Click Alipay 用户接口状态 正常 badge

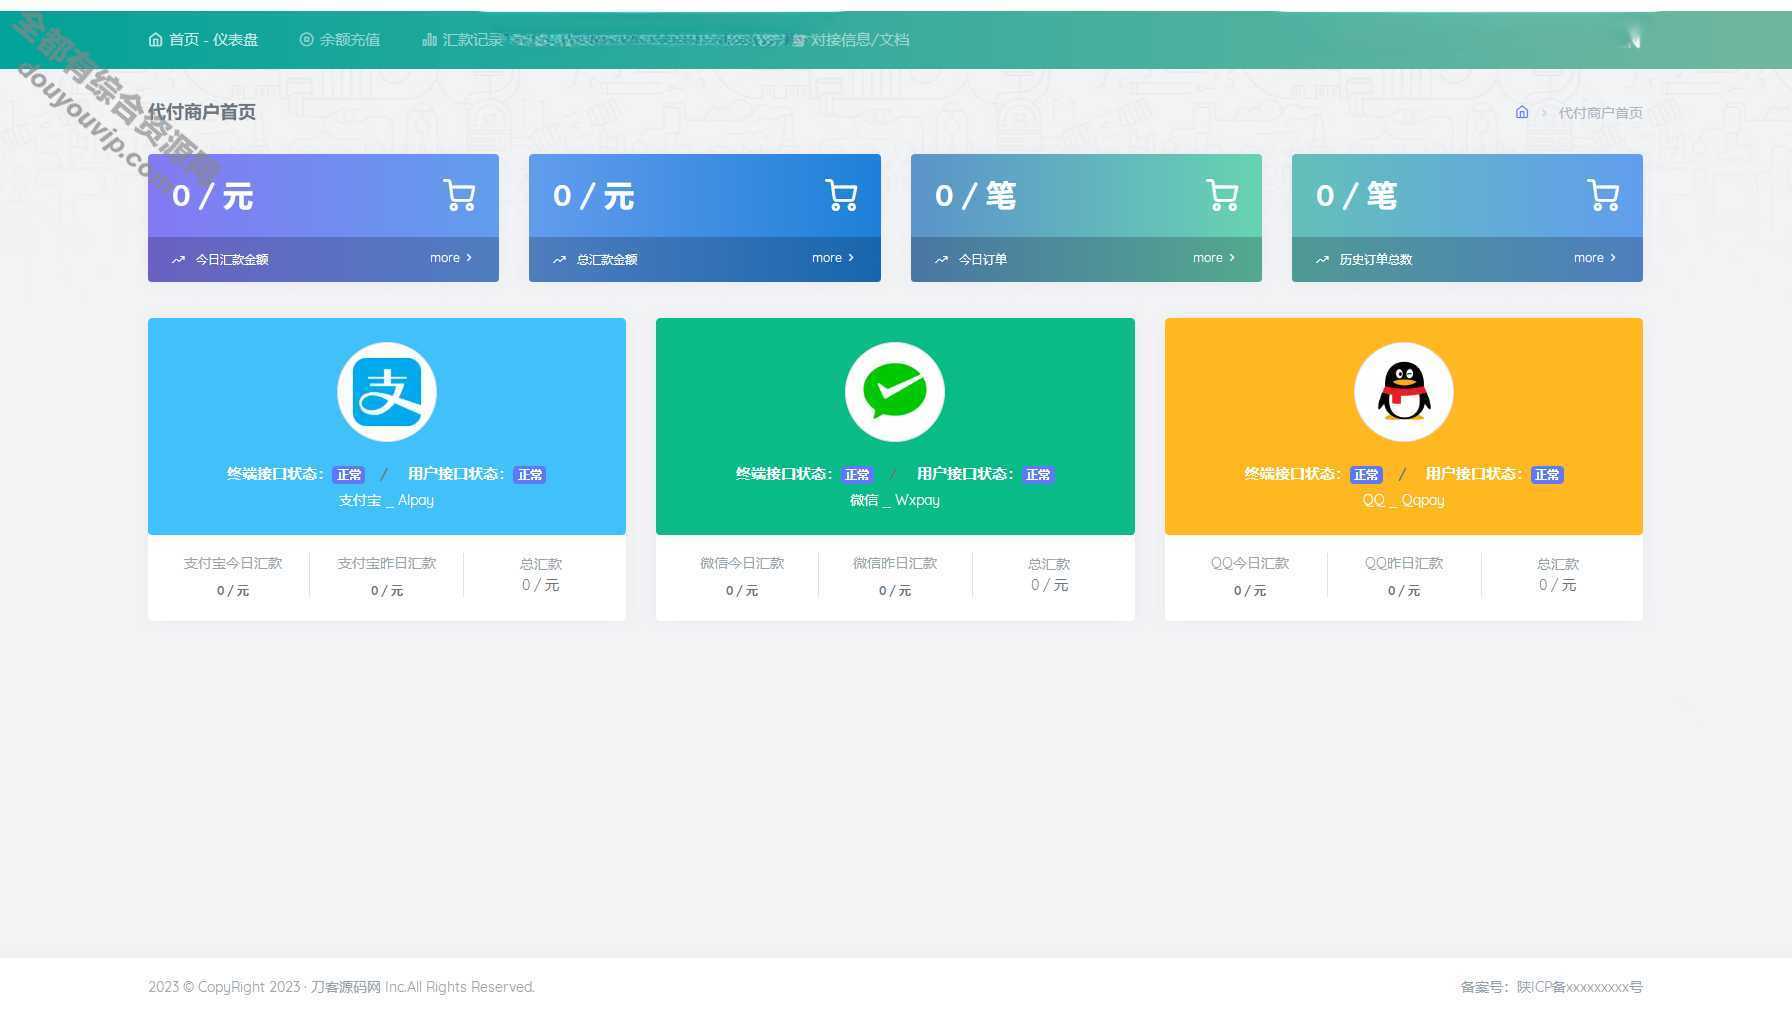pos(530,475)
